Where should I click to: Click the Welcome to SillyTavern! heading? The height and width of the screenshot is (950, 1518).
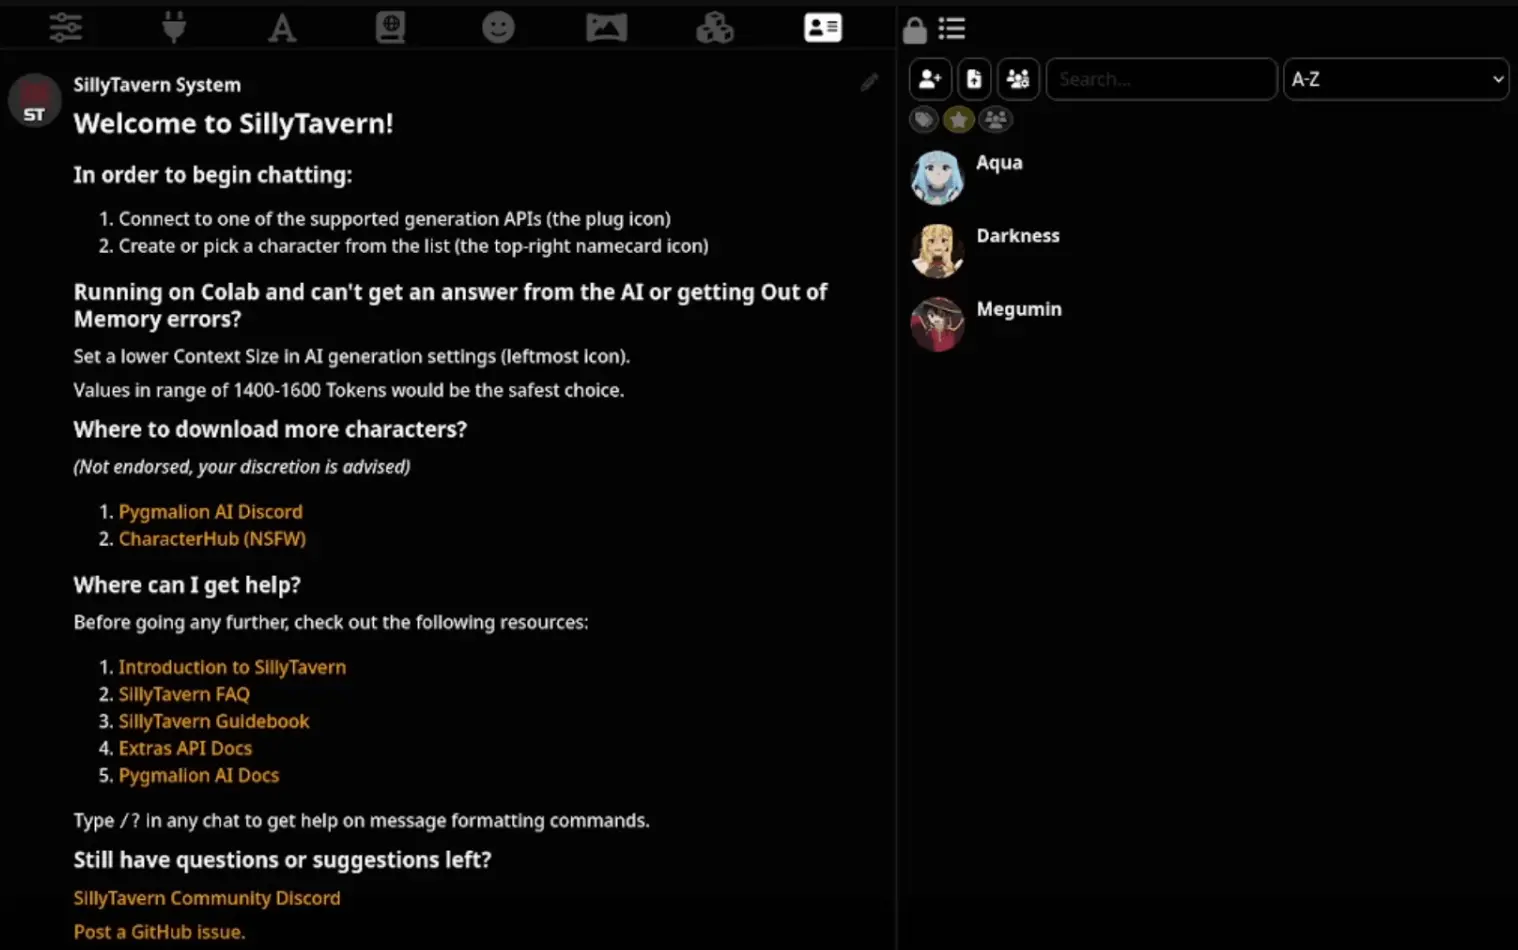[233, 123]
